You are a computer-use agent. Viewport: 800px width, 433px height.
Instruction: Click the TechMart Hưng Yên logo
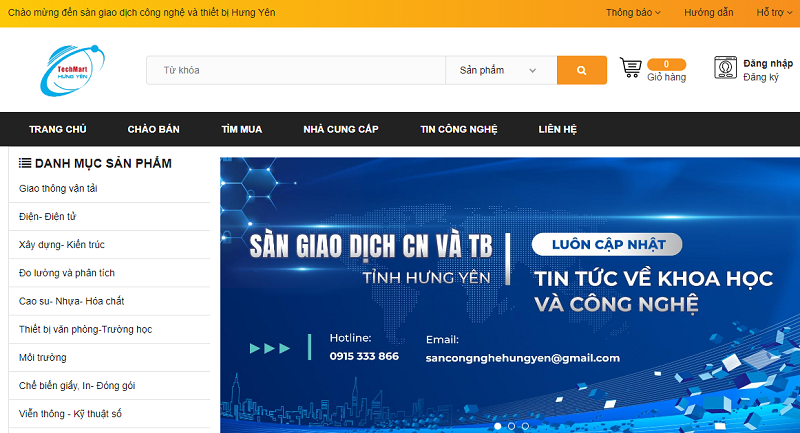[72, 70]
